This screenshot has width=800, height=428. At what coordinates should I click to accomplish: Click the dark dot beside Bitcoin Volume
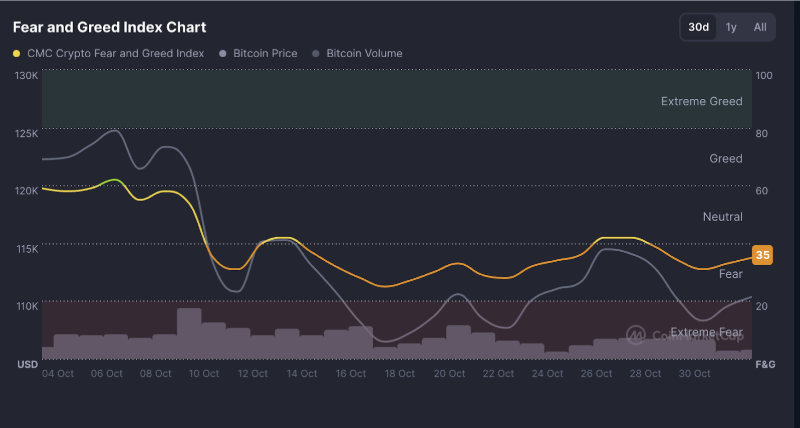pos(317,53)
